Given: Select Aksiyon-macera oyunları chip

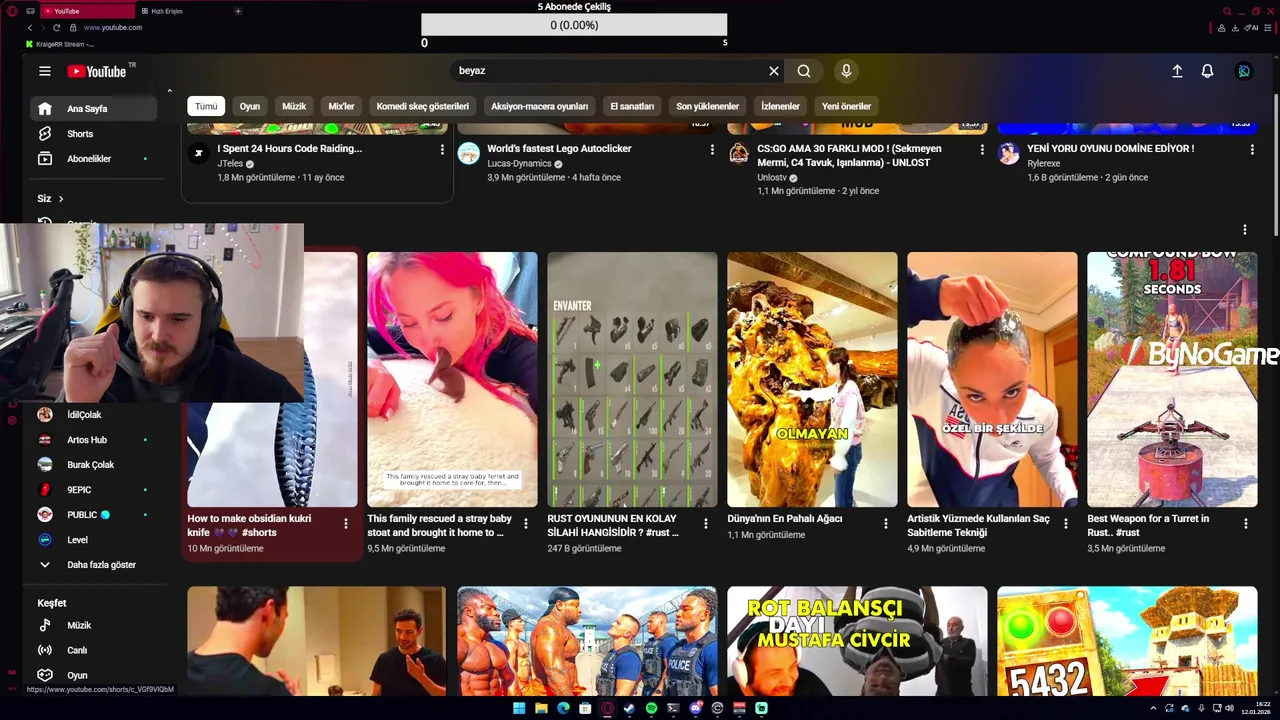Looking at the screenshot, I should 539,106.
